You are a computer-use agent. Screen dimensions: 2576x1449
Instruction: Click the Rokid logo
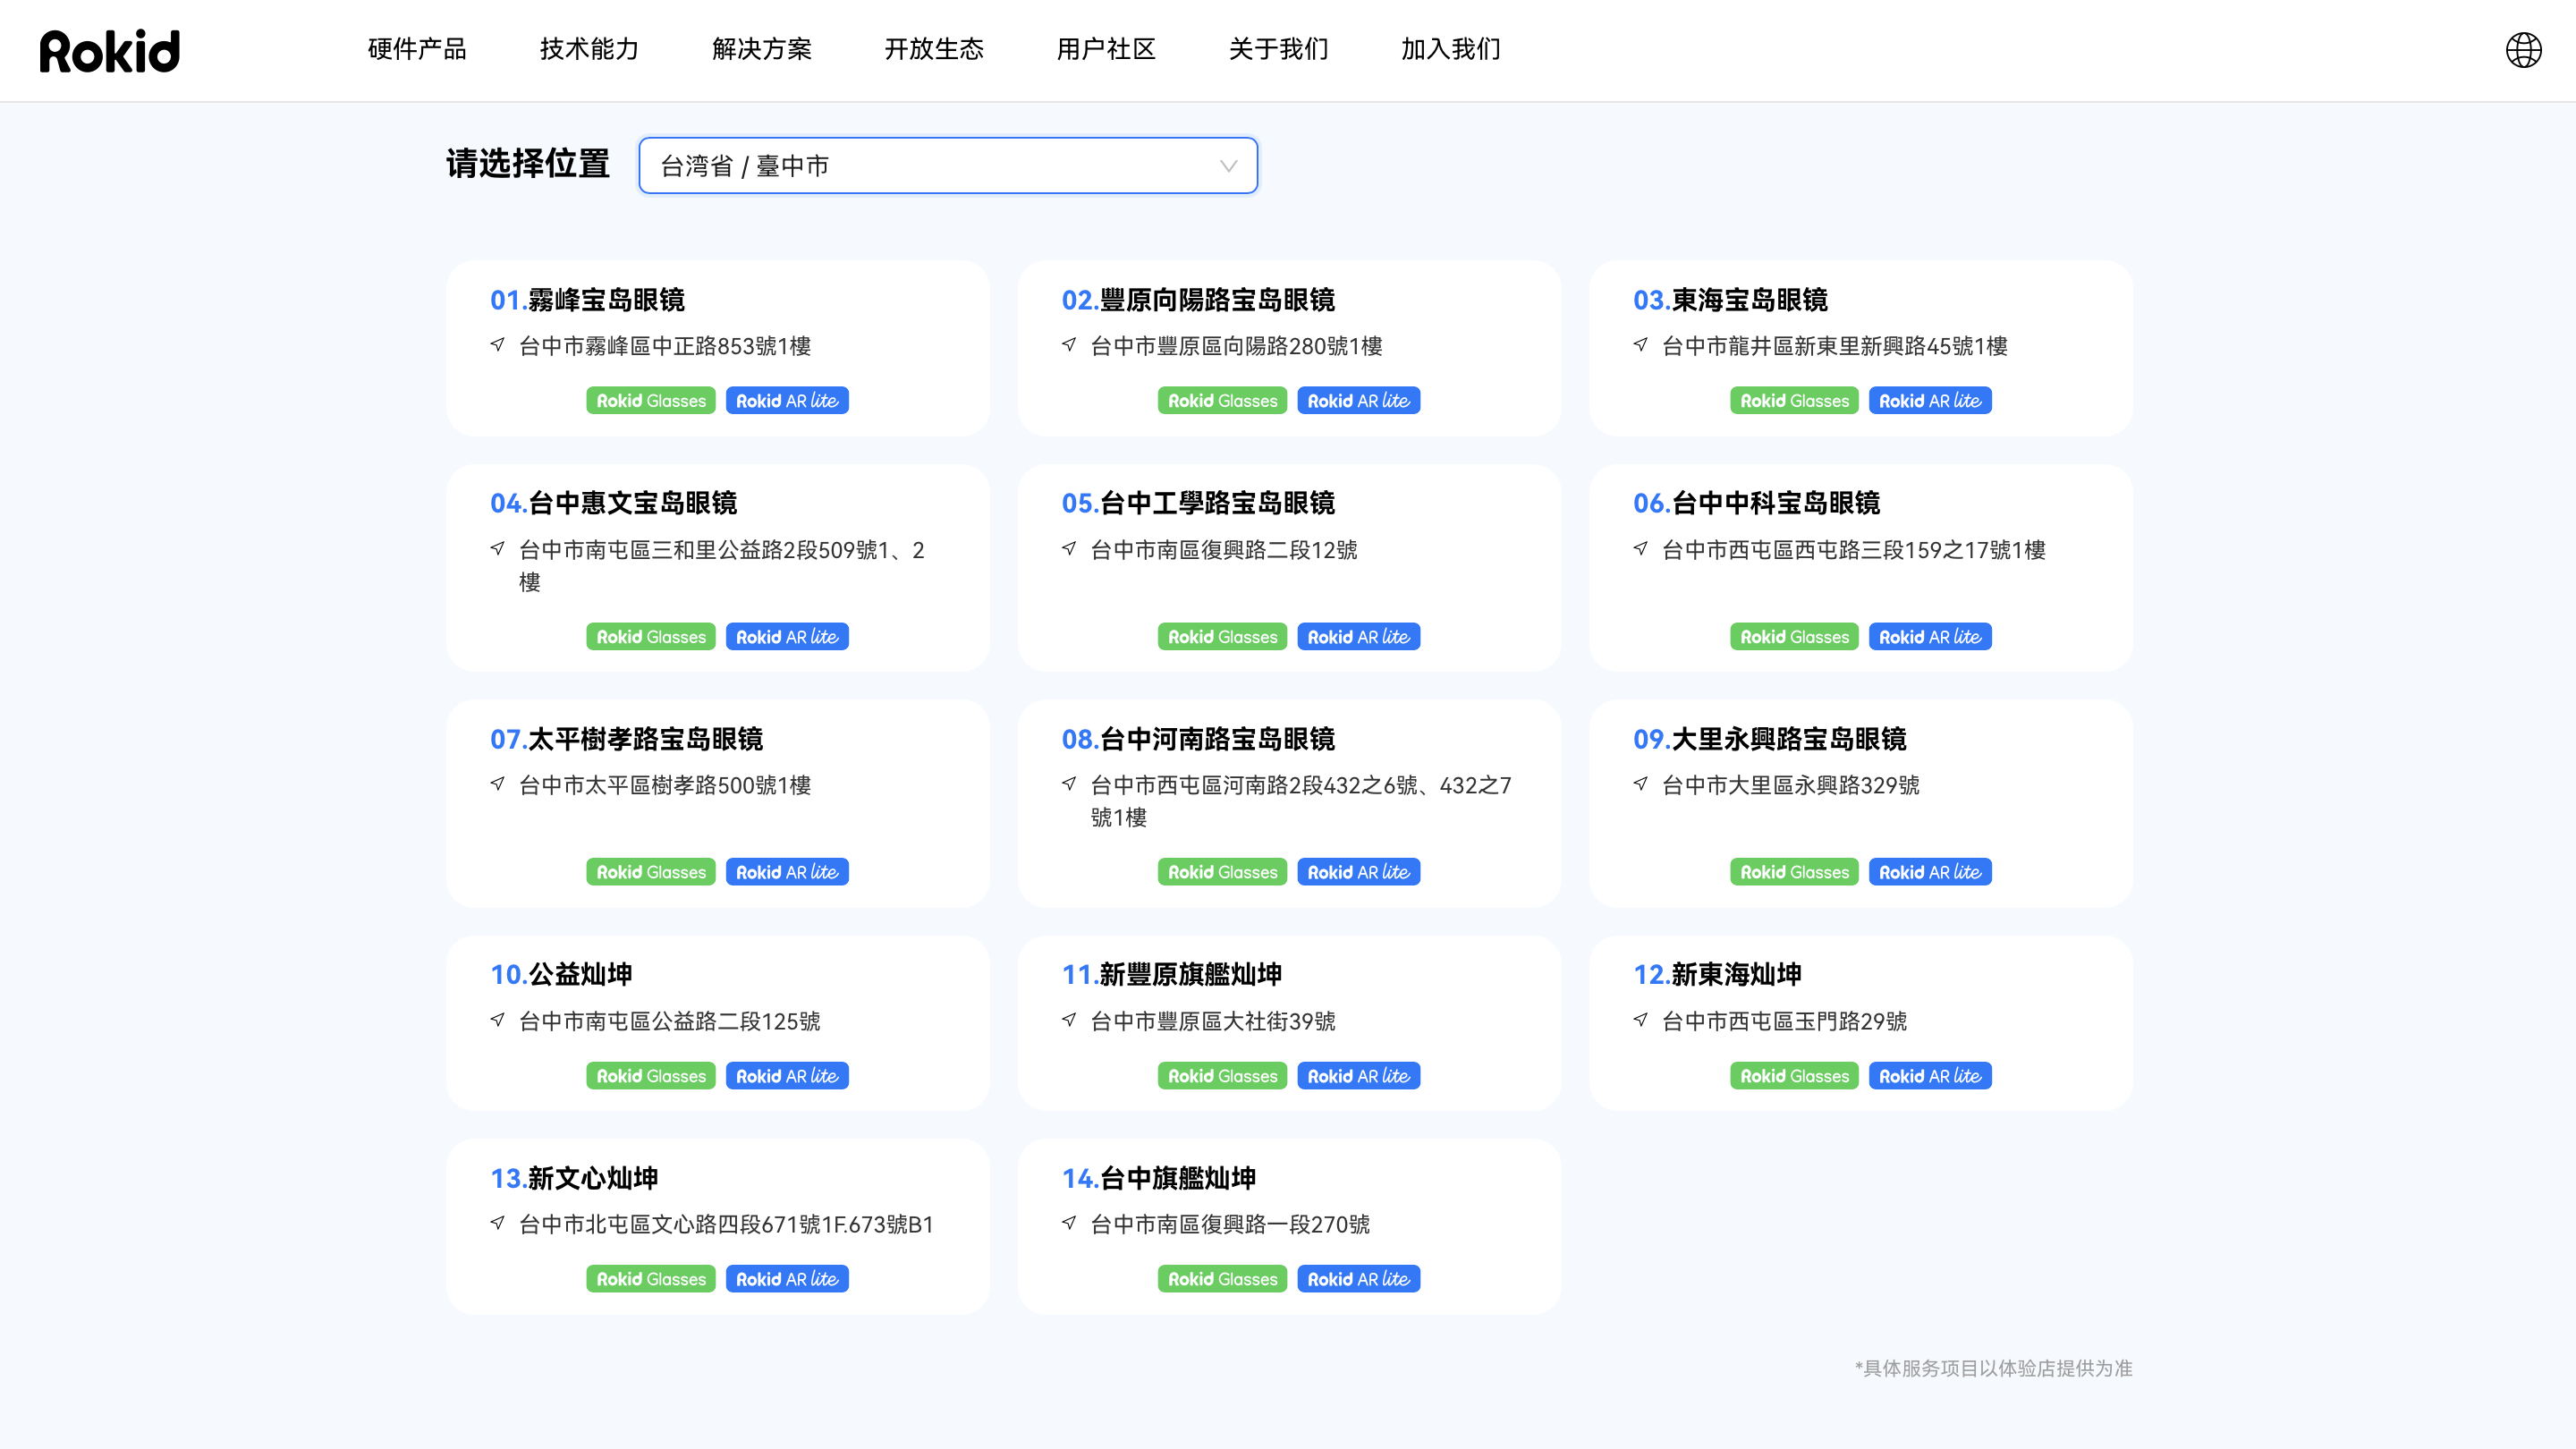(x=110, y=50)
